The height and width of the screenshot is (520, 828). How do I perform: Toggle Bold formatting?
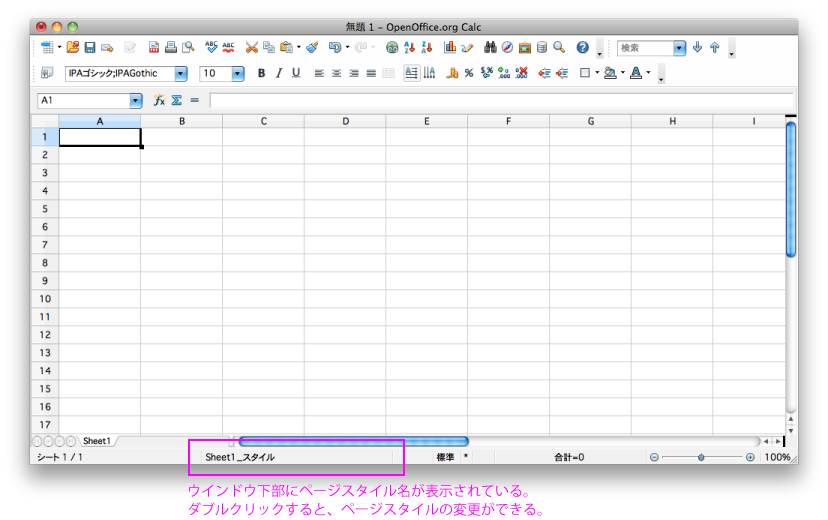tap(261, 73)
